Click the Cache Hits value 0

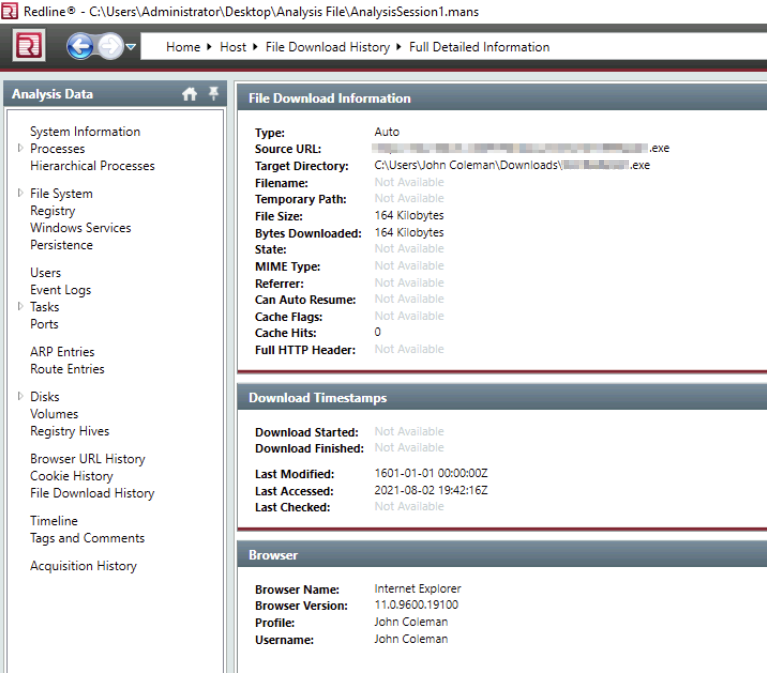click(378, 332)
